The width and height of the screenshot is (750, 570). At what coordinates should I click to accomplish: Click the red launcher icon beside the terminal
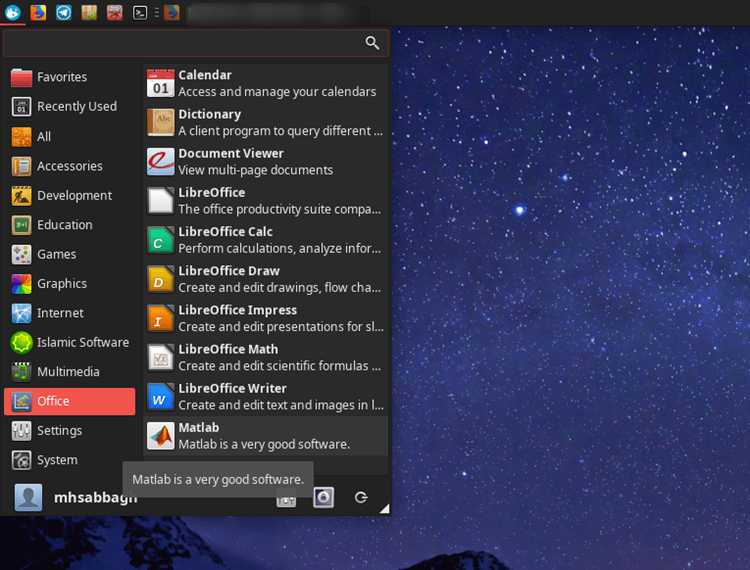click(115, 12)
